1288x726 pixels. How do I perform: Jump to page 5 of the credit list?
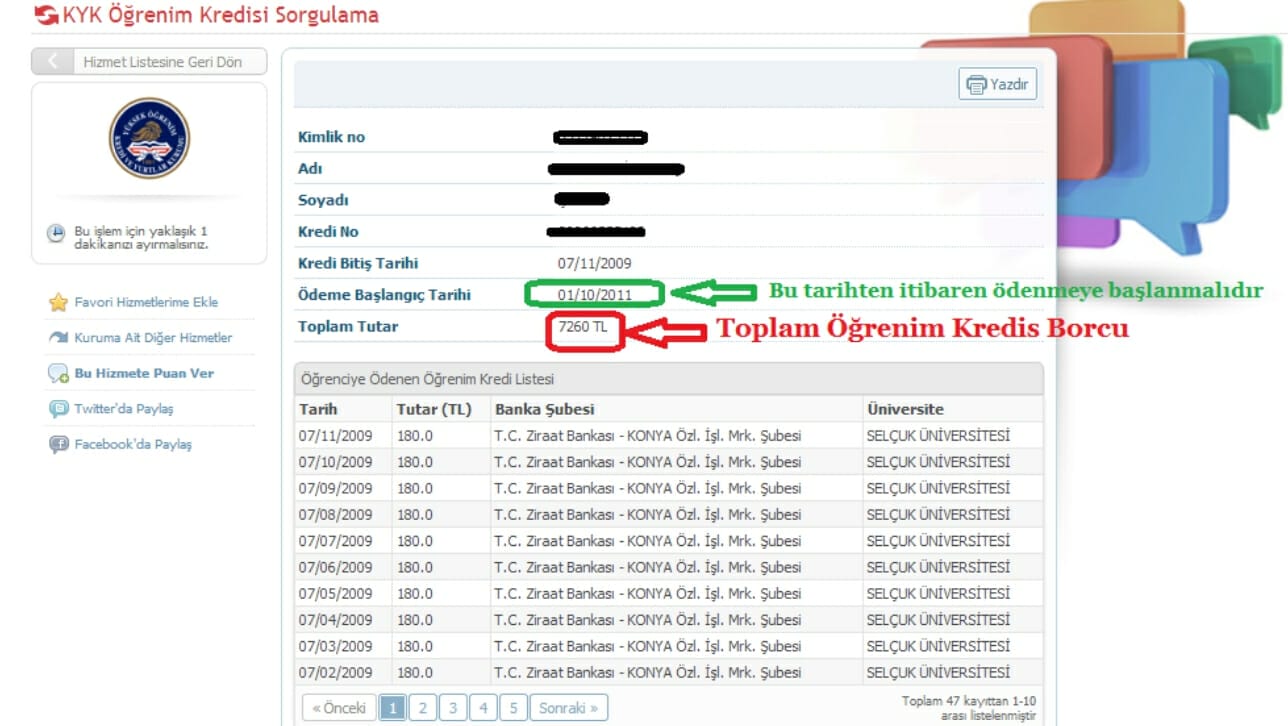coord(513,708)
